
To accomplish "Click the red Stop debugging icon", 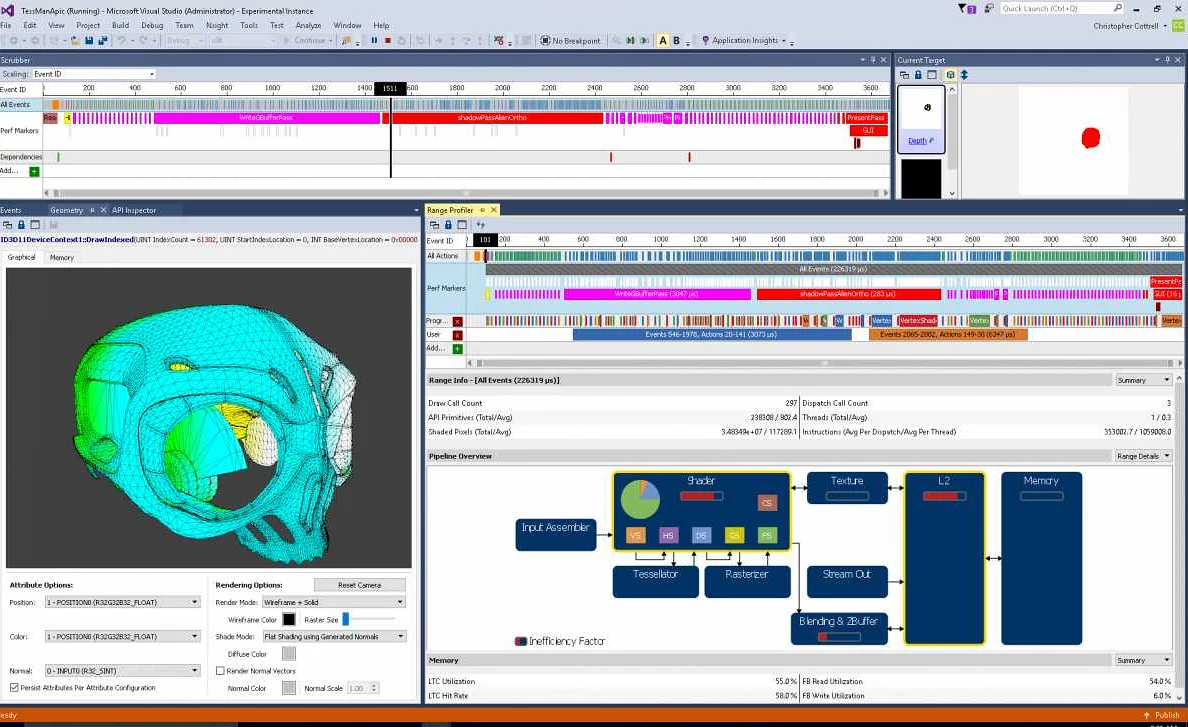I will coord(387,41).
